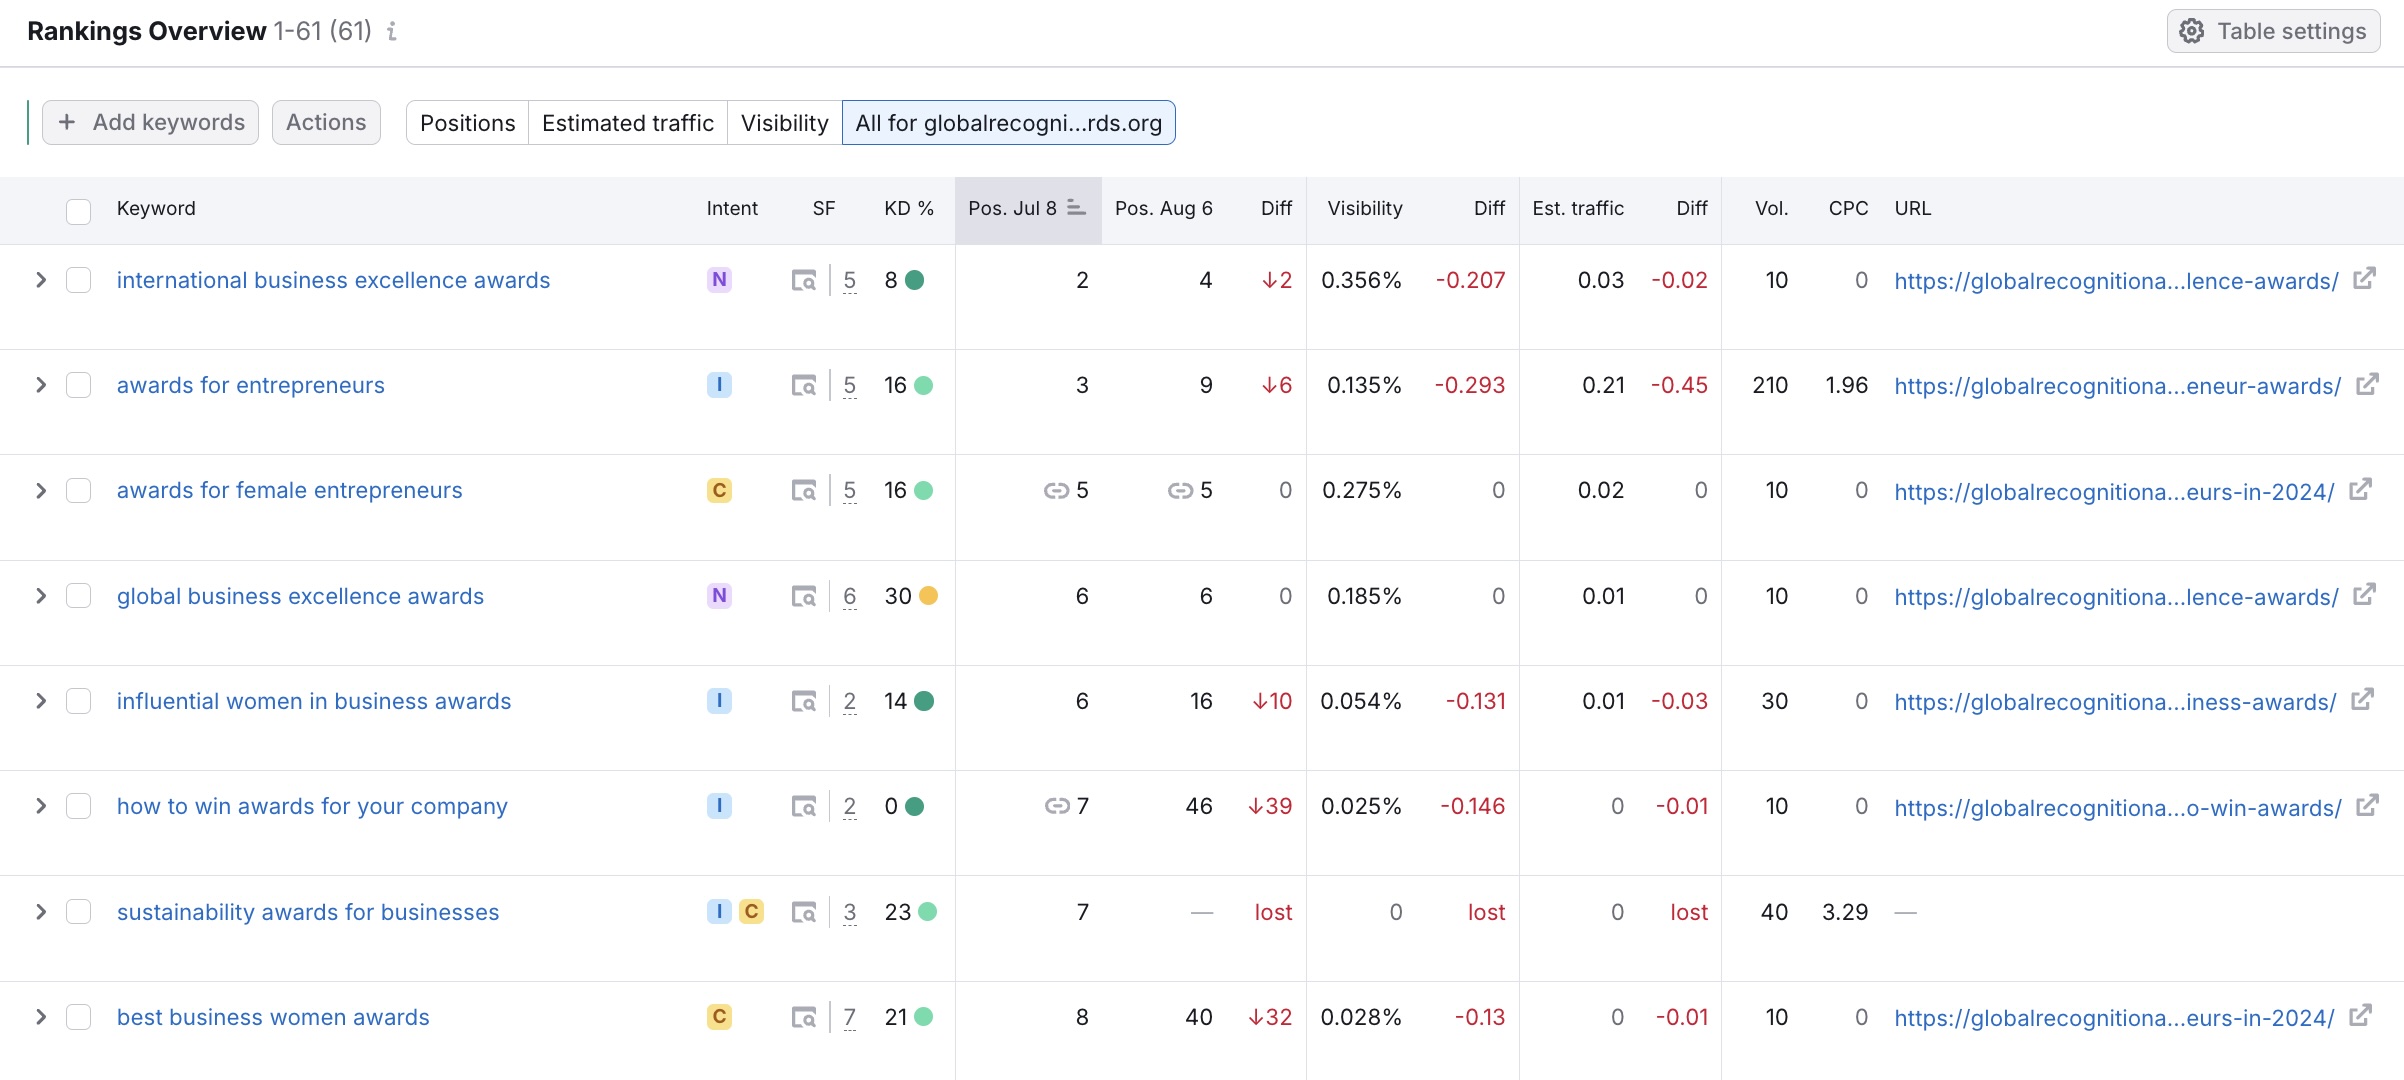Viewport: 2404px width, 1080px height.
Task: Switch to the Estimated traffic tab
Action: (x=628, y=123)
